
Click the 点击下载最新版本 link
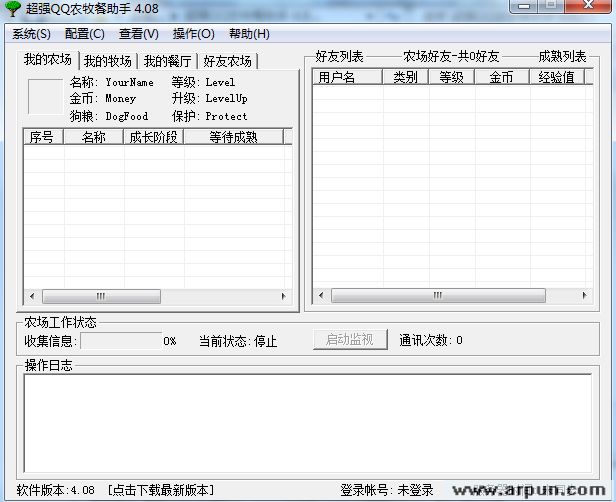(x=161, y=490)
